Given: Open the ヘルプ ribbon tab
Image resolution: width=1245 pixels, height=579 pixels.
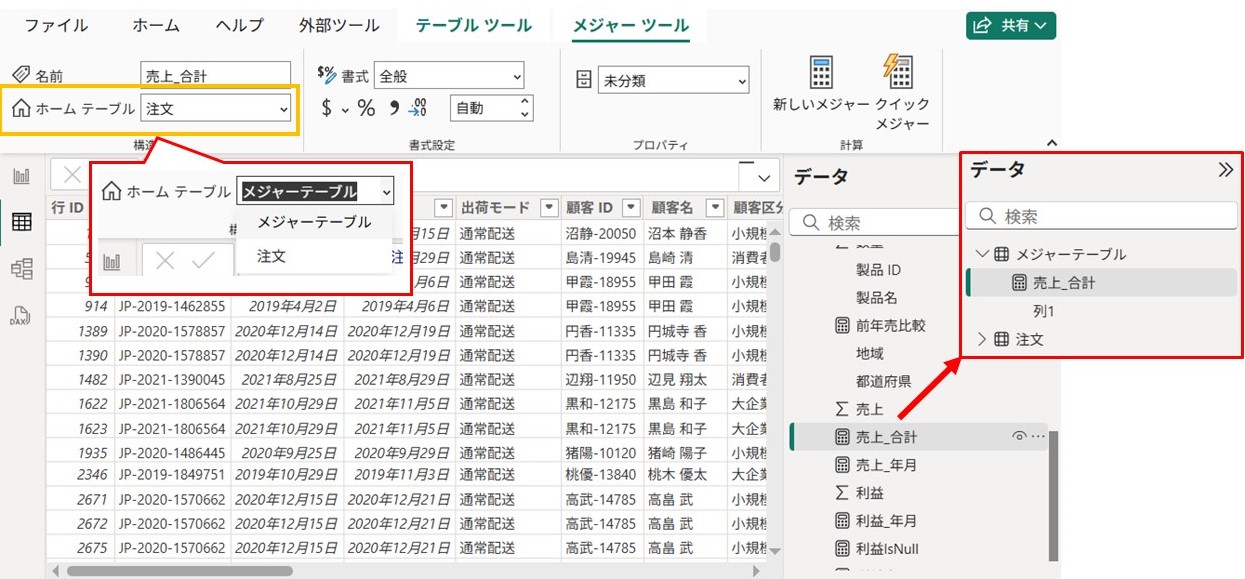Looking at the screenshot, I should click(240, 25).
